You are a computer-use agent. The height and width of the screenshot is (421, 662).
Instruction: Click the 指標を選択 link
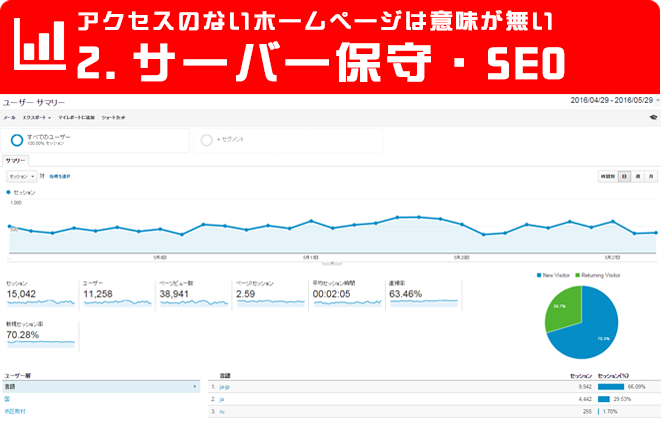tap(58, 176)
